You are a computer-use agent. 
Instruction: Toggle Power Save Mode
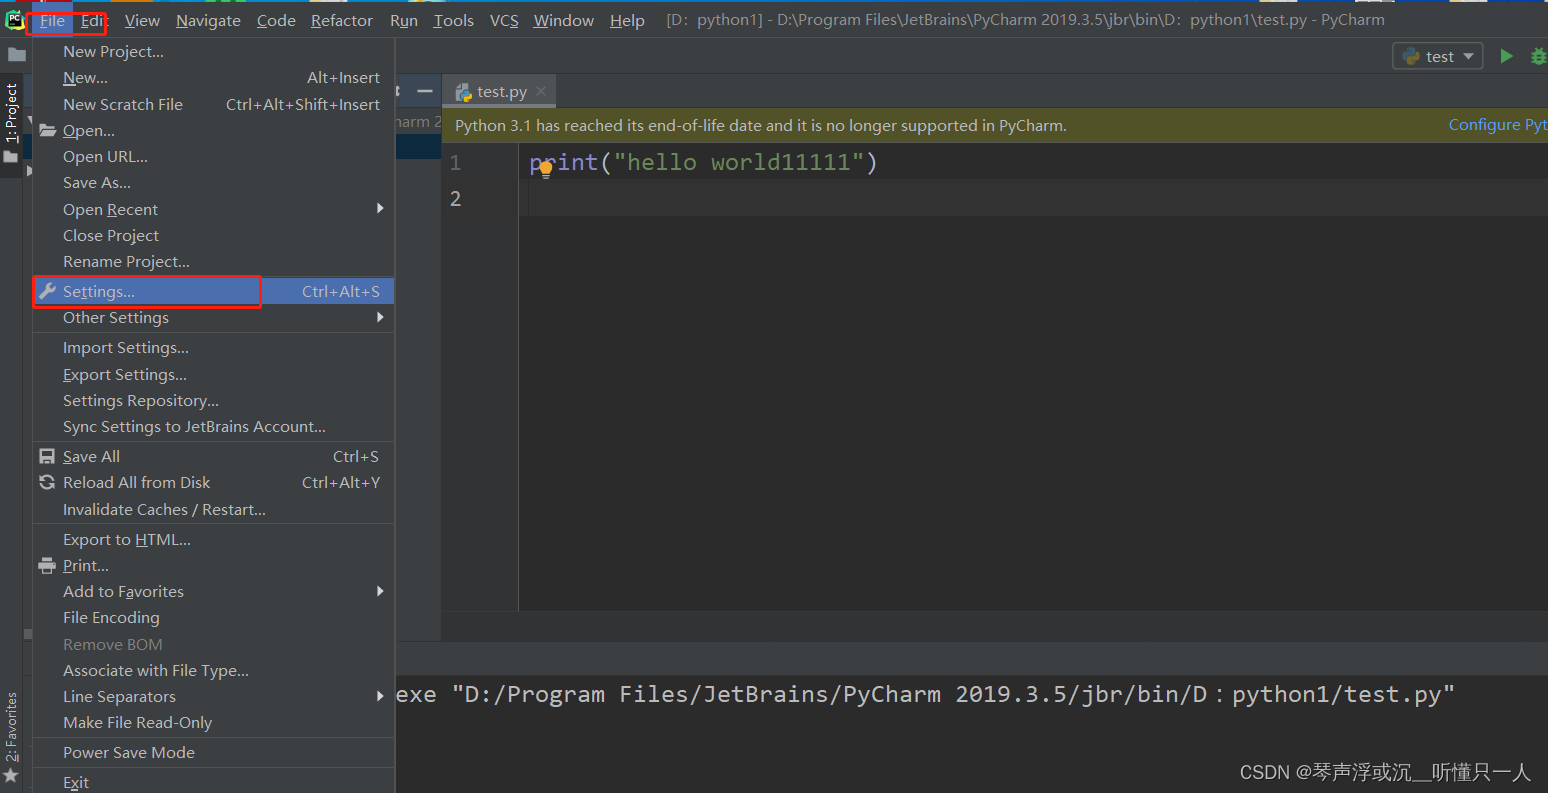pyautogui.click(x=214, y=752)
